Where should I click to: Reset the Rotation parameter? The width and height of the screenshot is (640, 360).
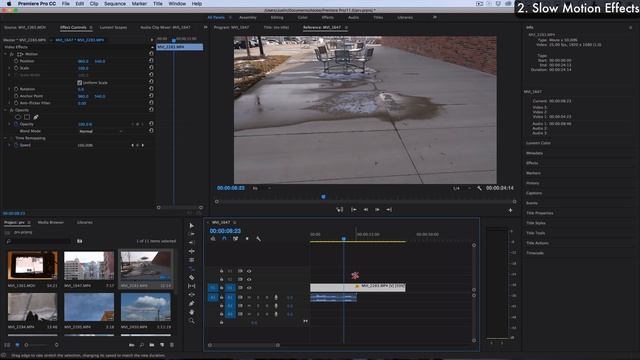(x=151, y=89)
